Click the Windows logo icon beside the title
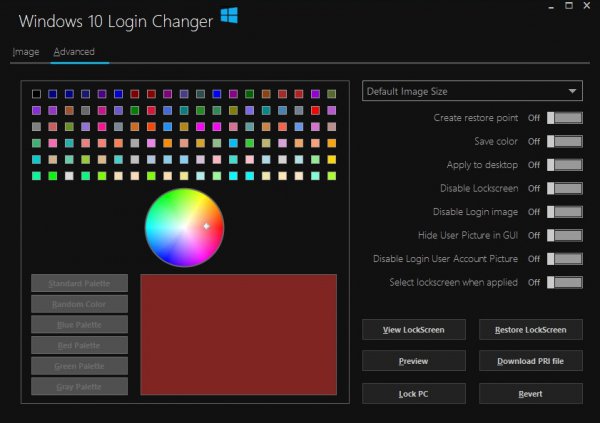 tap(229, 16)
